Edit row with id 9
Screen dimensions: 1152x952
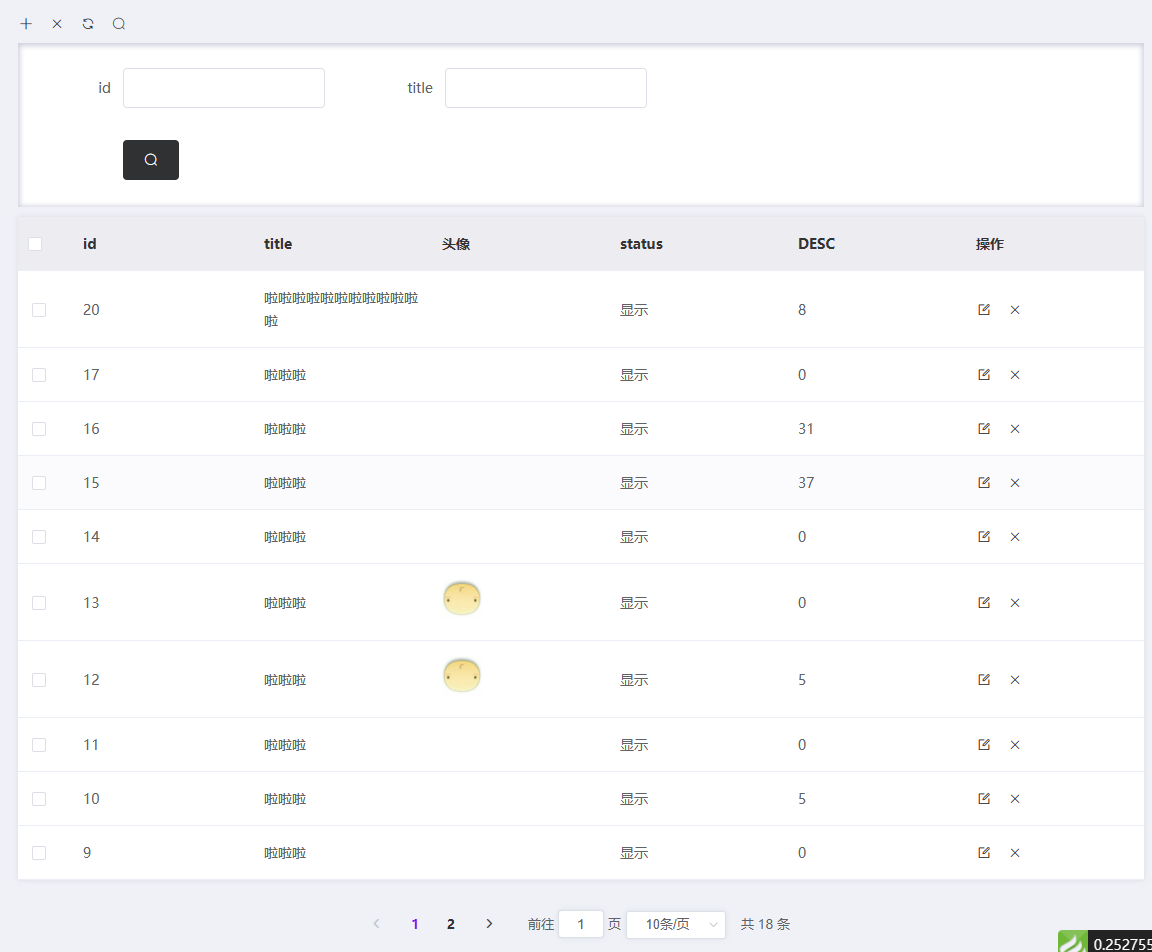coord(984,852)
